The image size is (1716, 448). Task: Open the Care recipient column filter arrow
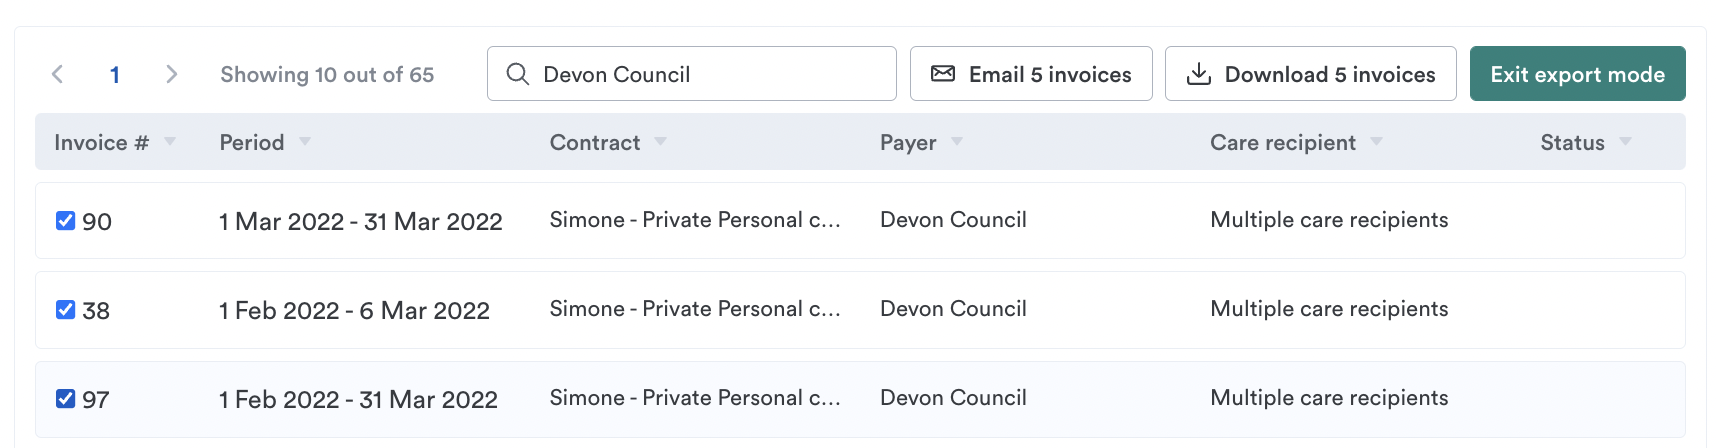(1377, 142)
